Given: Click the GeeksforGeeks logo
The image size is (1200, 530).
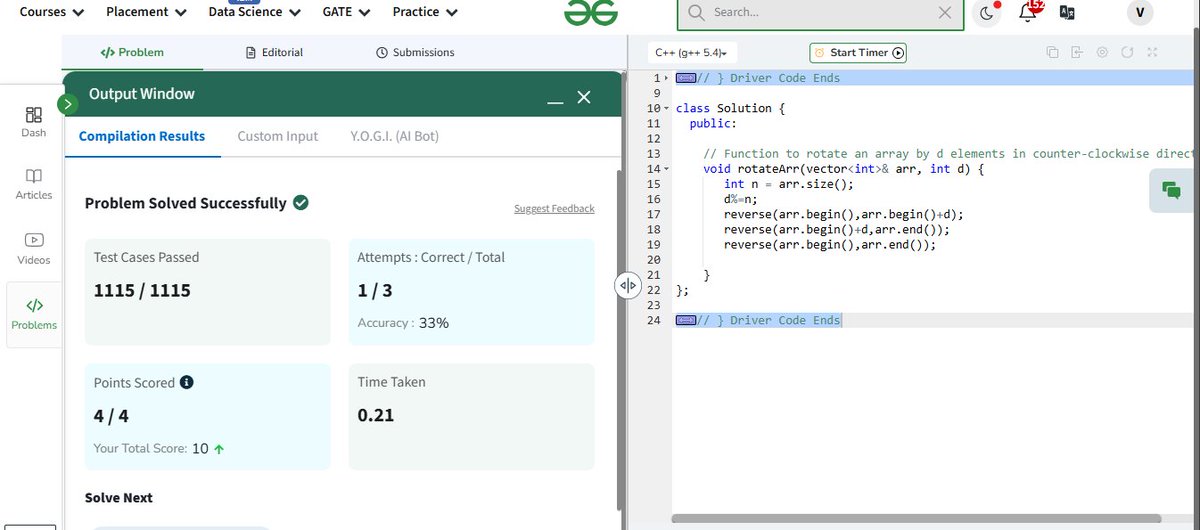Looking at the screenshot, I should pos(590,12).
